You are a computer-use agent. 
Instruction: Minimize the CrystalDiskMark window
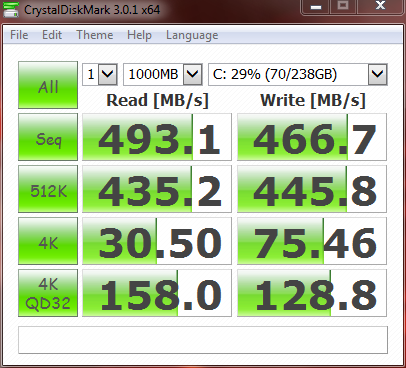316,7
